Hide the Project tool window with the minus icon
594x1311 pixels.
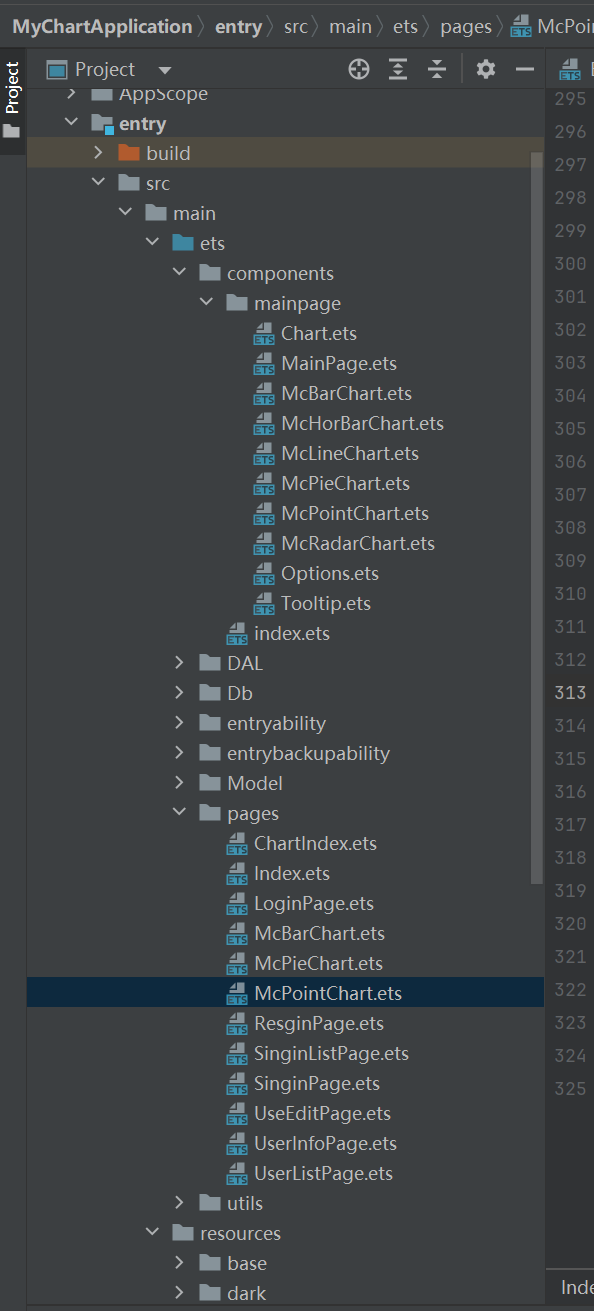point(524,69)
